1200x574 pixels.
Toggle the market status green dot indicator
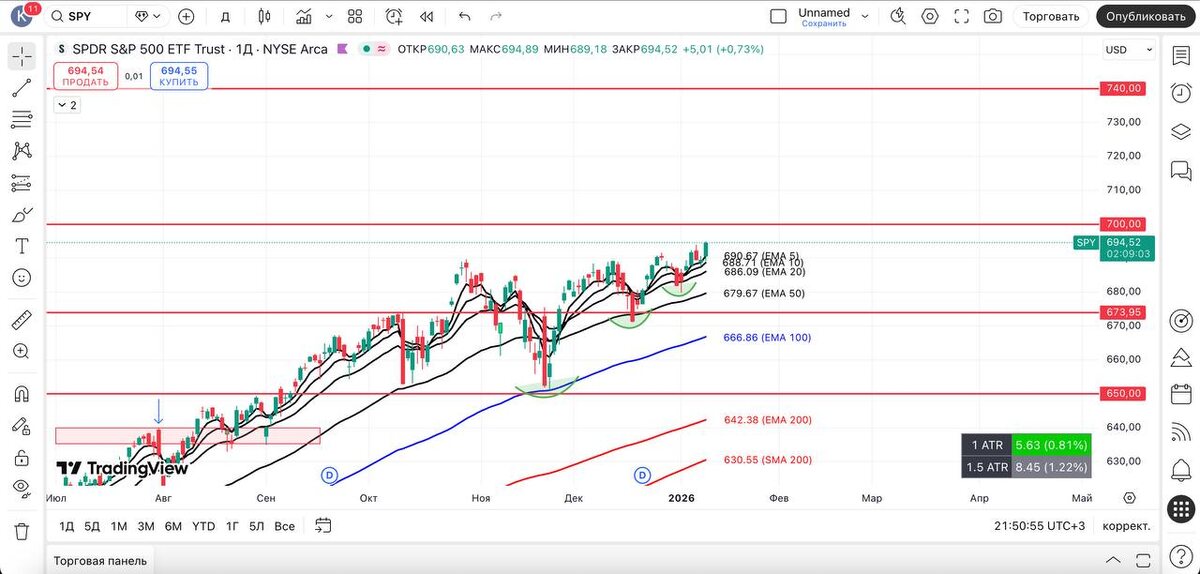tap(368, 49)
